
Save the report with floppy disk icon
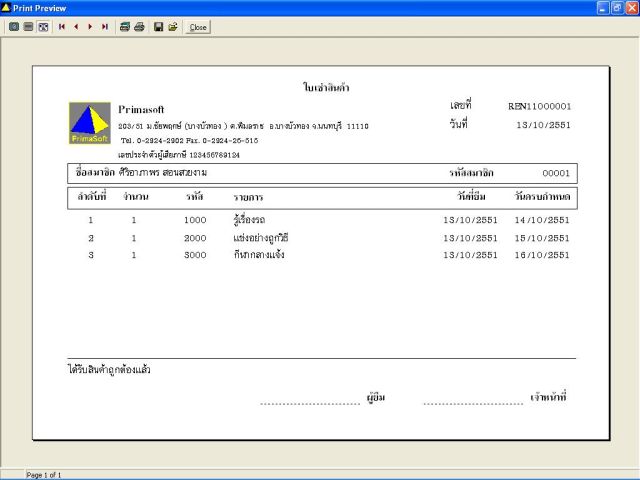158,27
